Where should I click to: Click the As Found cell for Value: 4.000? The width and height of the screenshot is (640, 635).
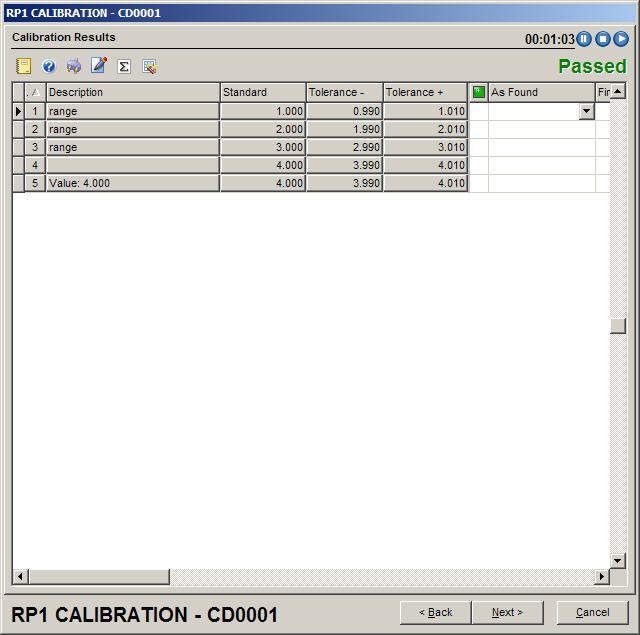541,183
